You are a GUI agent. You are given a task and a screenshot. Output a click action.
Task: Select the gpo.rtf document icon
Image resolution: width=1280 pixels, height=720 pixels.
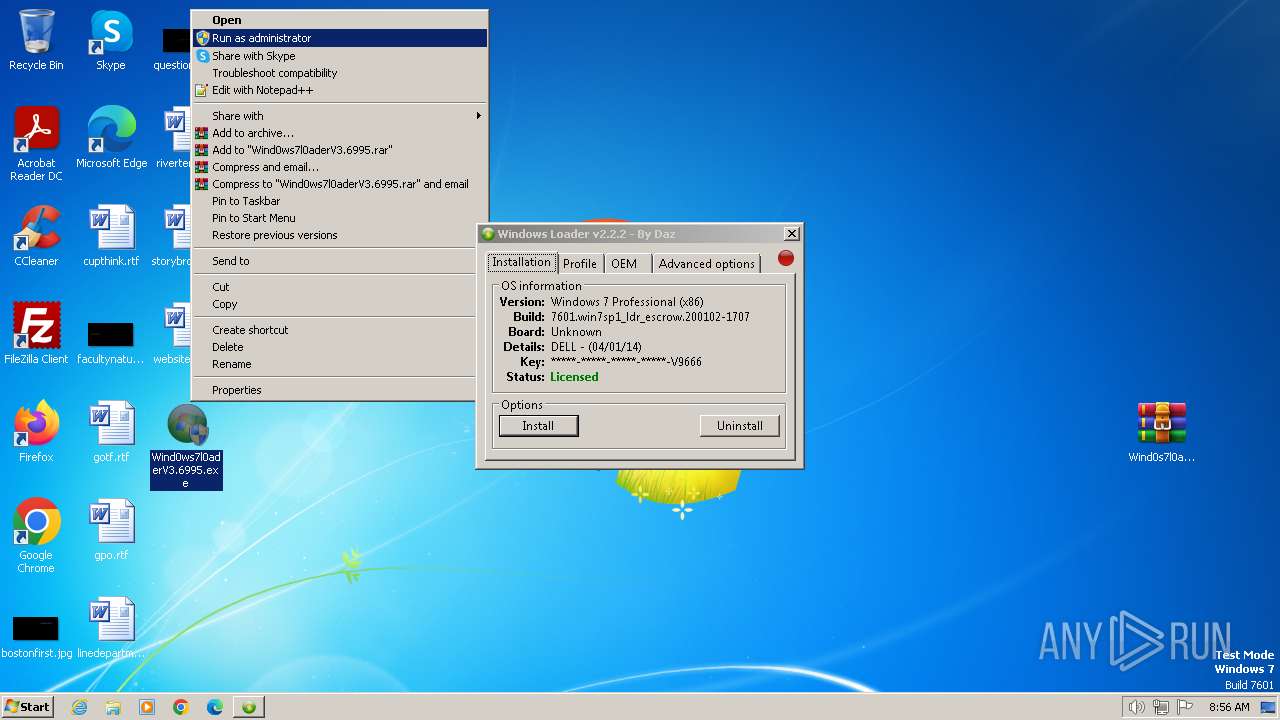pos(111,530)
